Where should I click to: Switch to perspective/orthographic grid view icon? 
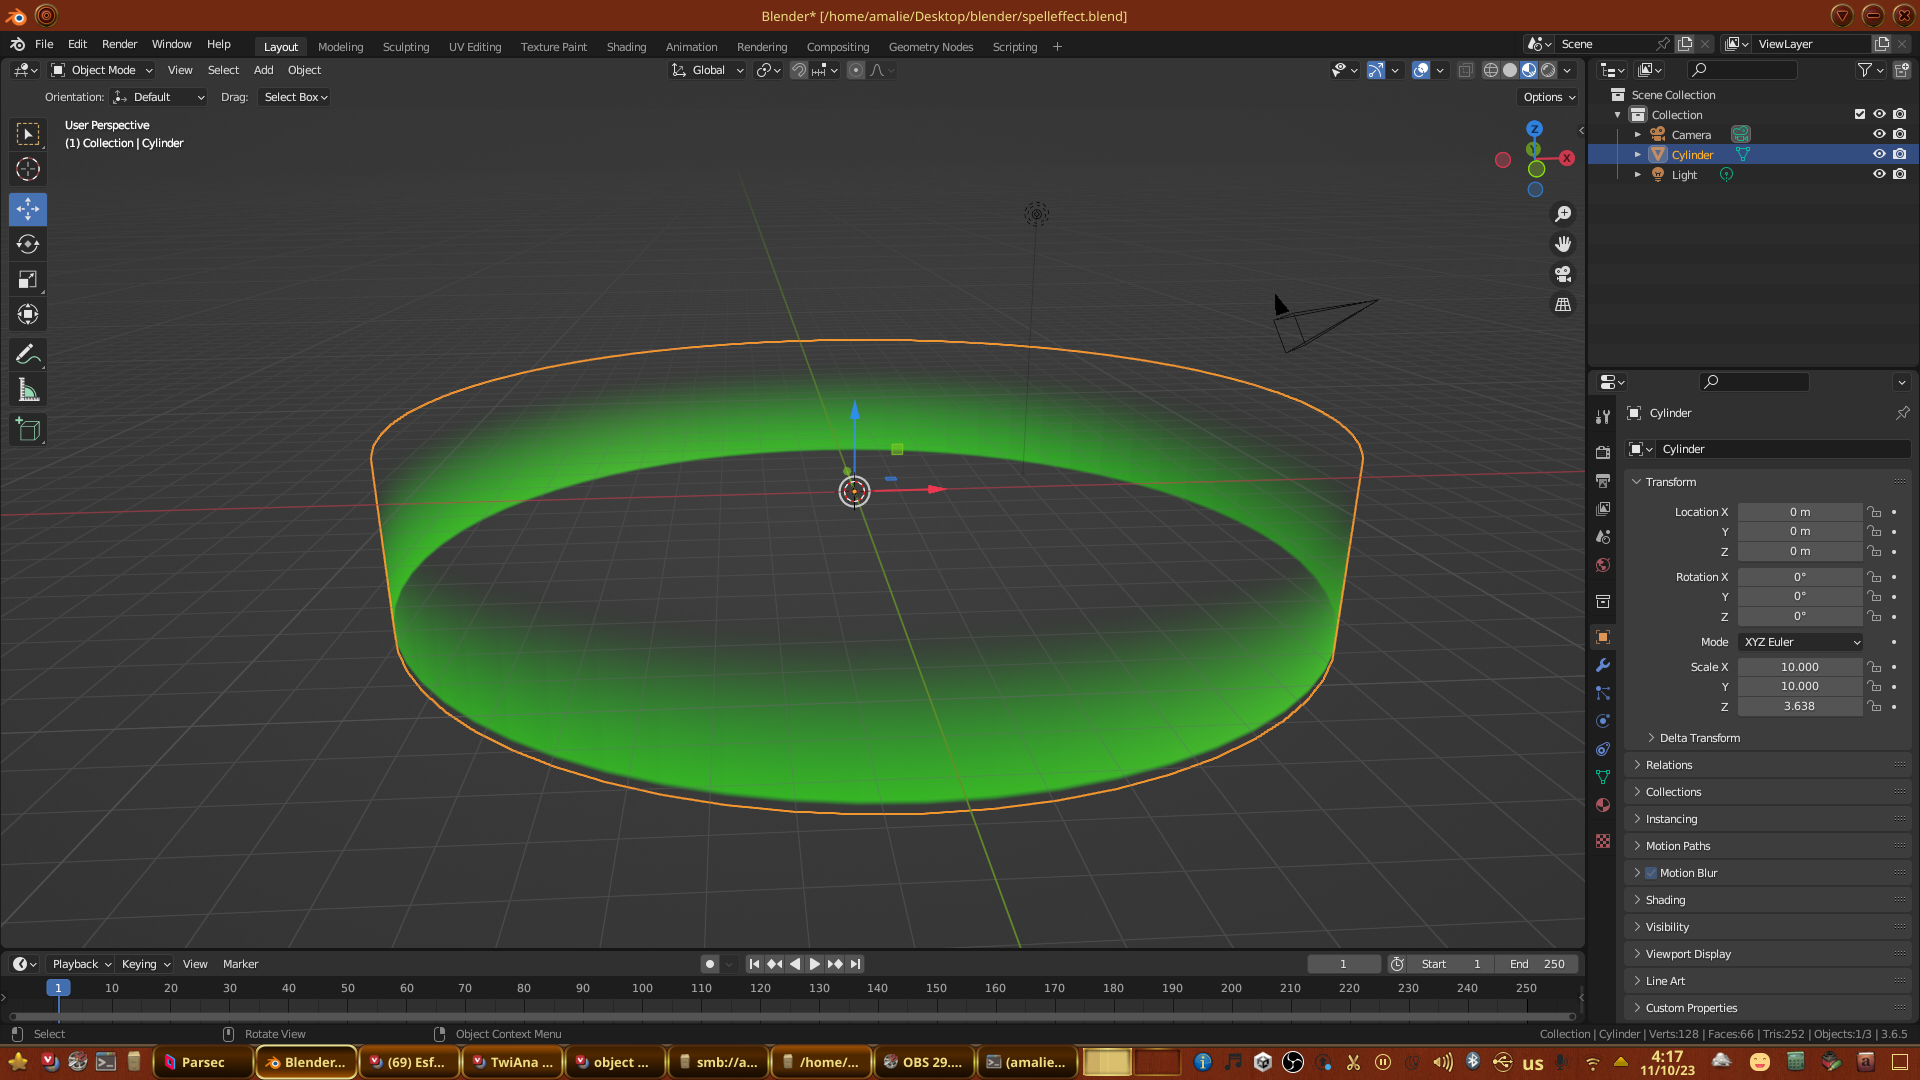click(1563, 305)
